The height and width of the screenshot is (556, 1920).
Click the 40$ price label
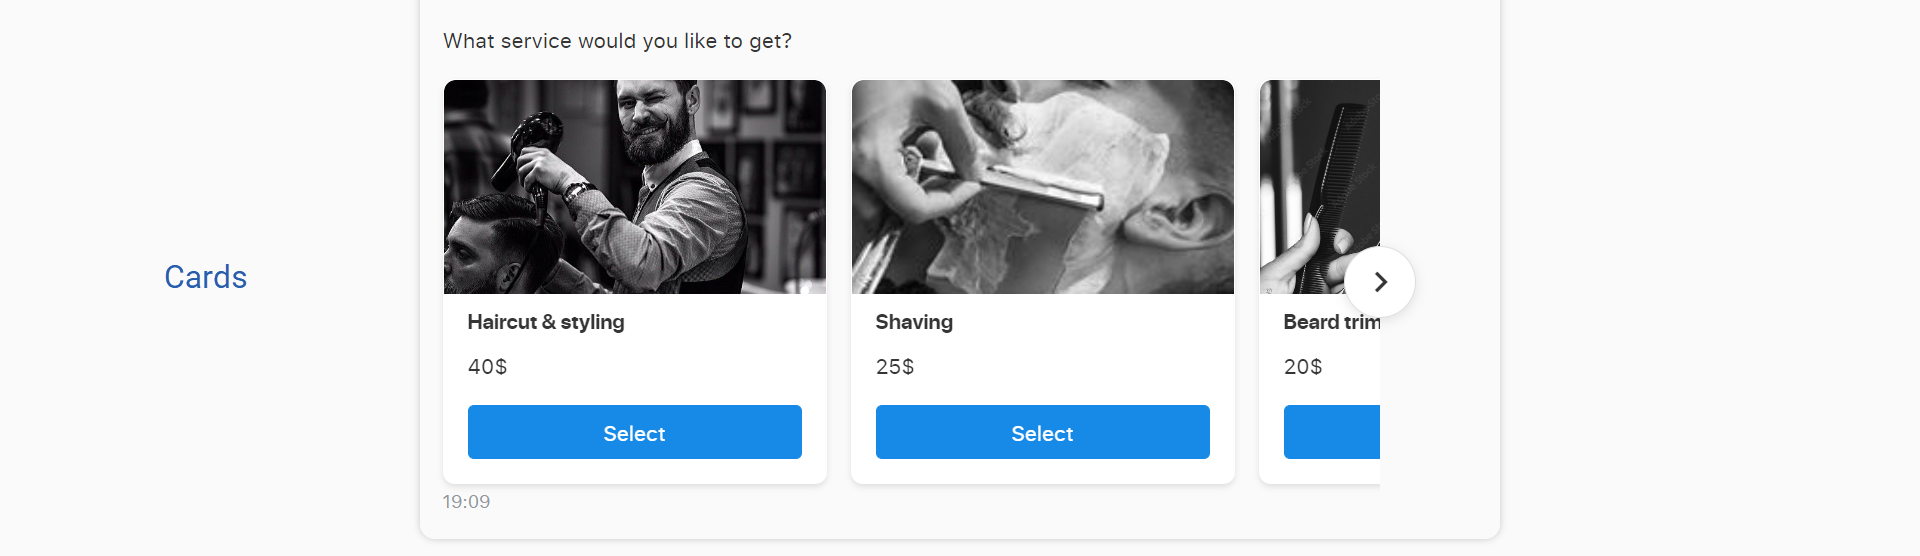tap(488, 367)
